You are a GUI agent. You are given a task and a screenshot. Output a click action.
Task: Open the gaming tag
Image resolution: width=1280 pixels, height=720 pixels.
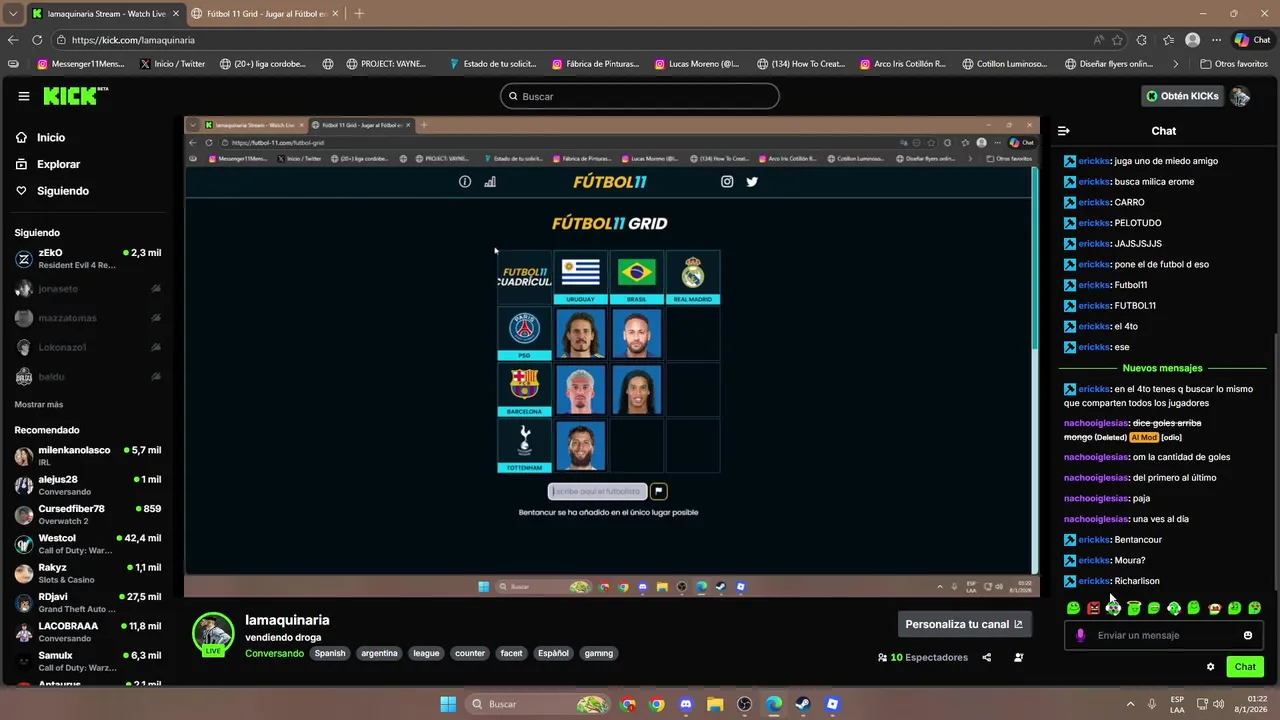(x=599, y=653)
